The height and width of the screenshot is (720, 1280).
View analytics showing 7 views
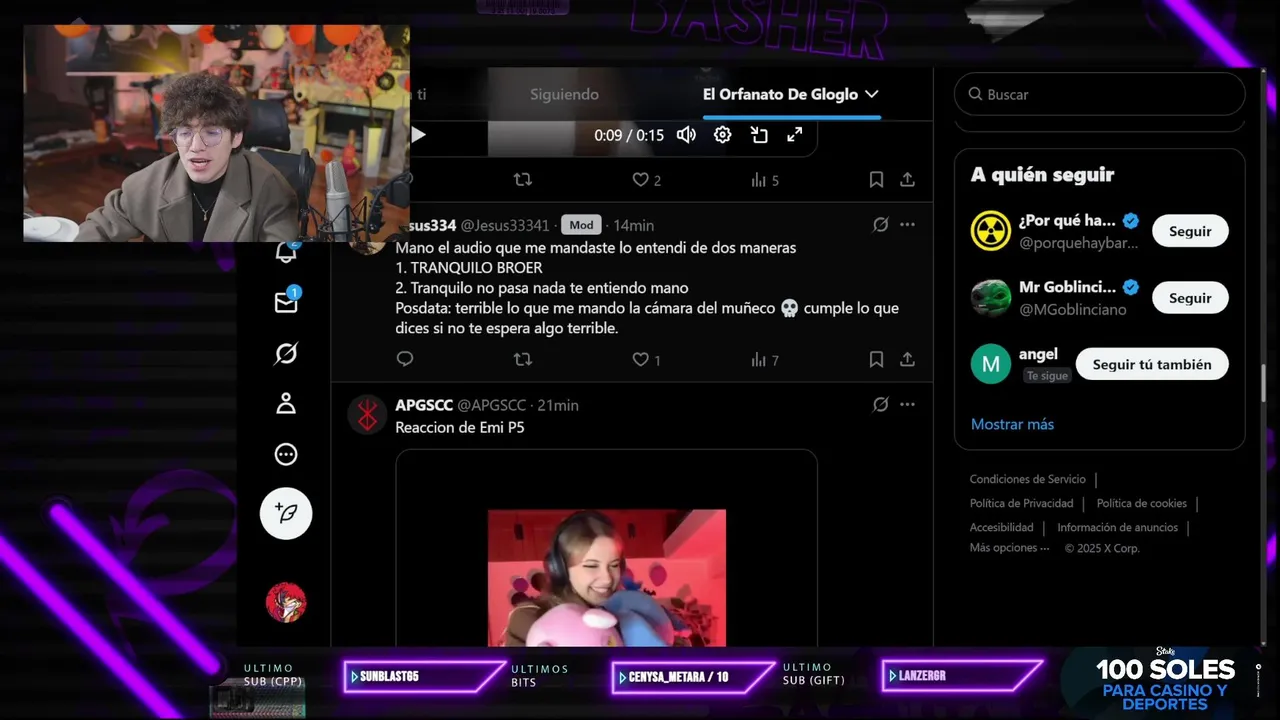pos(765,359)
